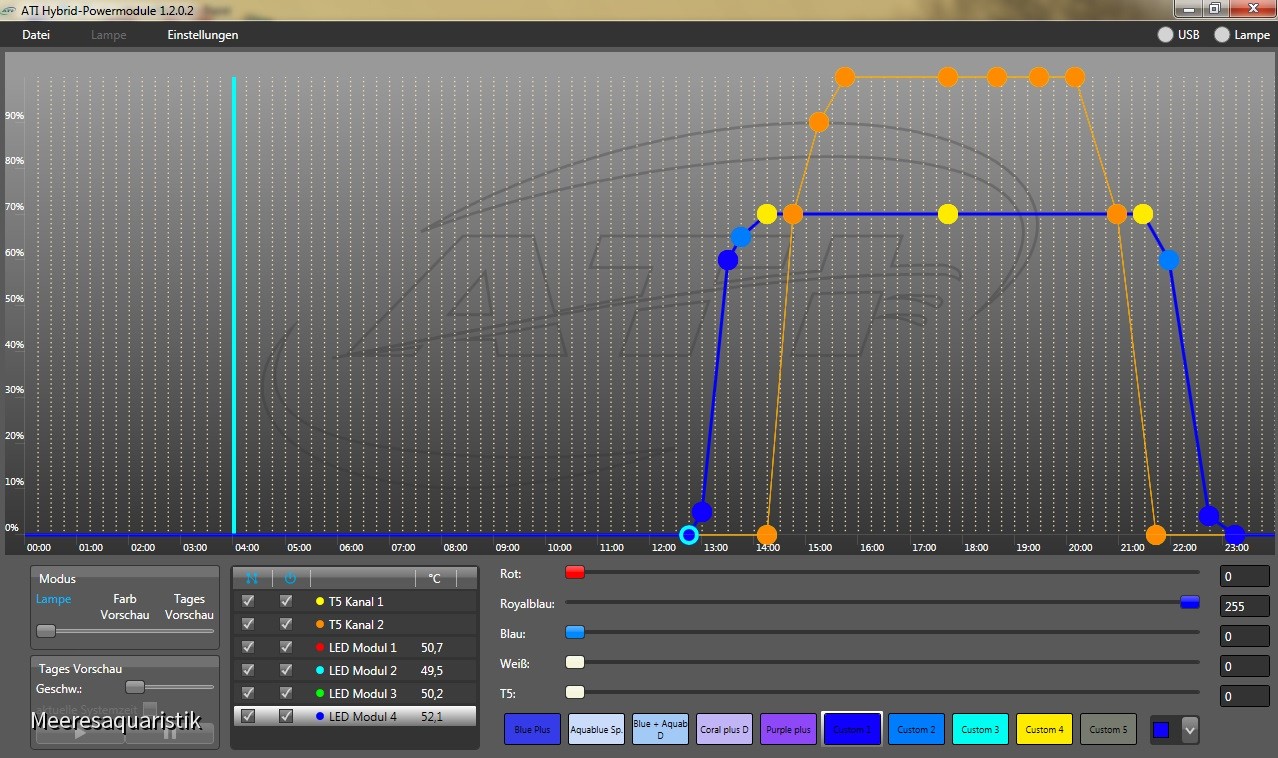Choose the Custom 2 preset
This screenshot has height=758, width=1278.
point(917,730)
